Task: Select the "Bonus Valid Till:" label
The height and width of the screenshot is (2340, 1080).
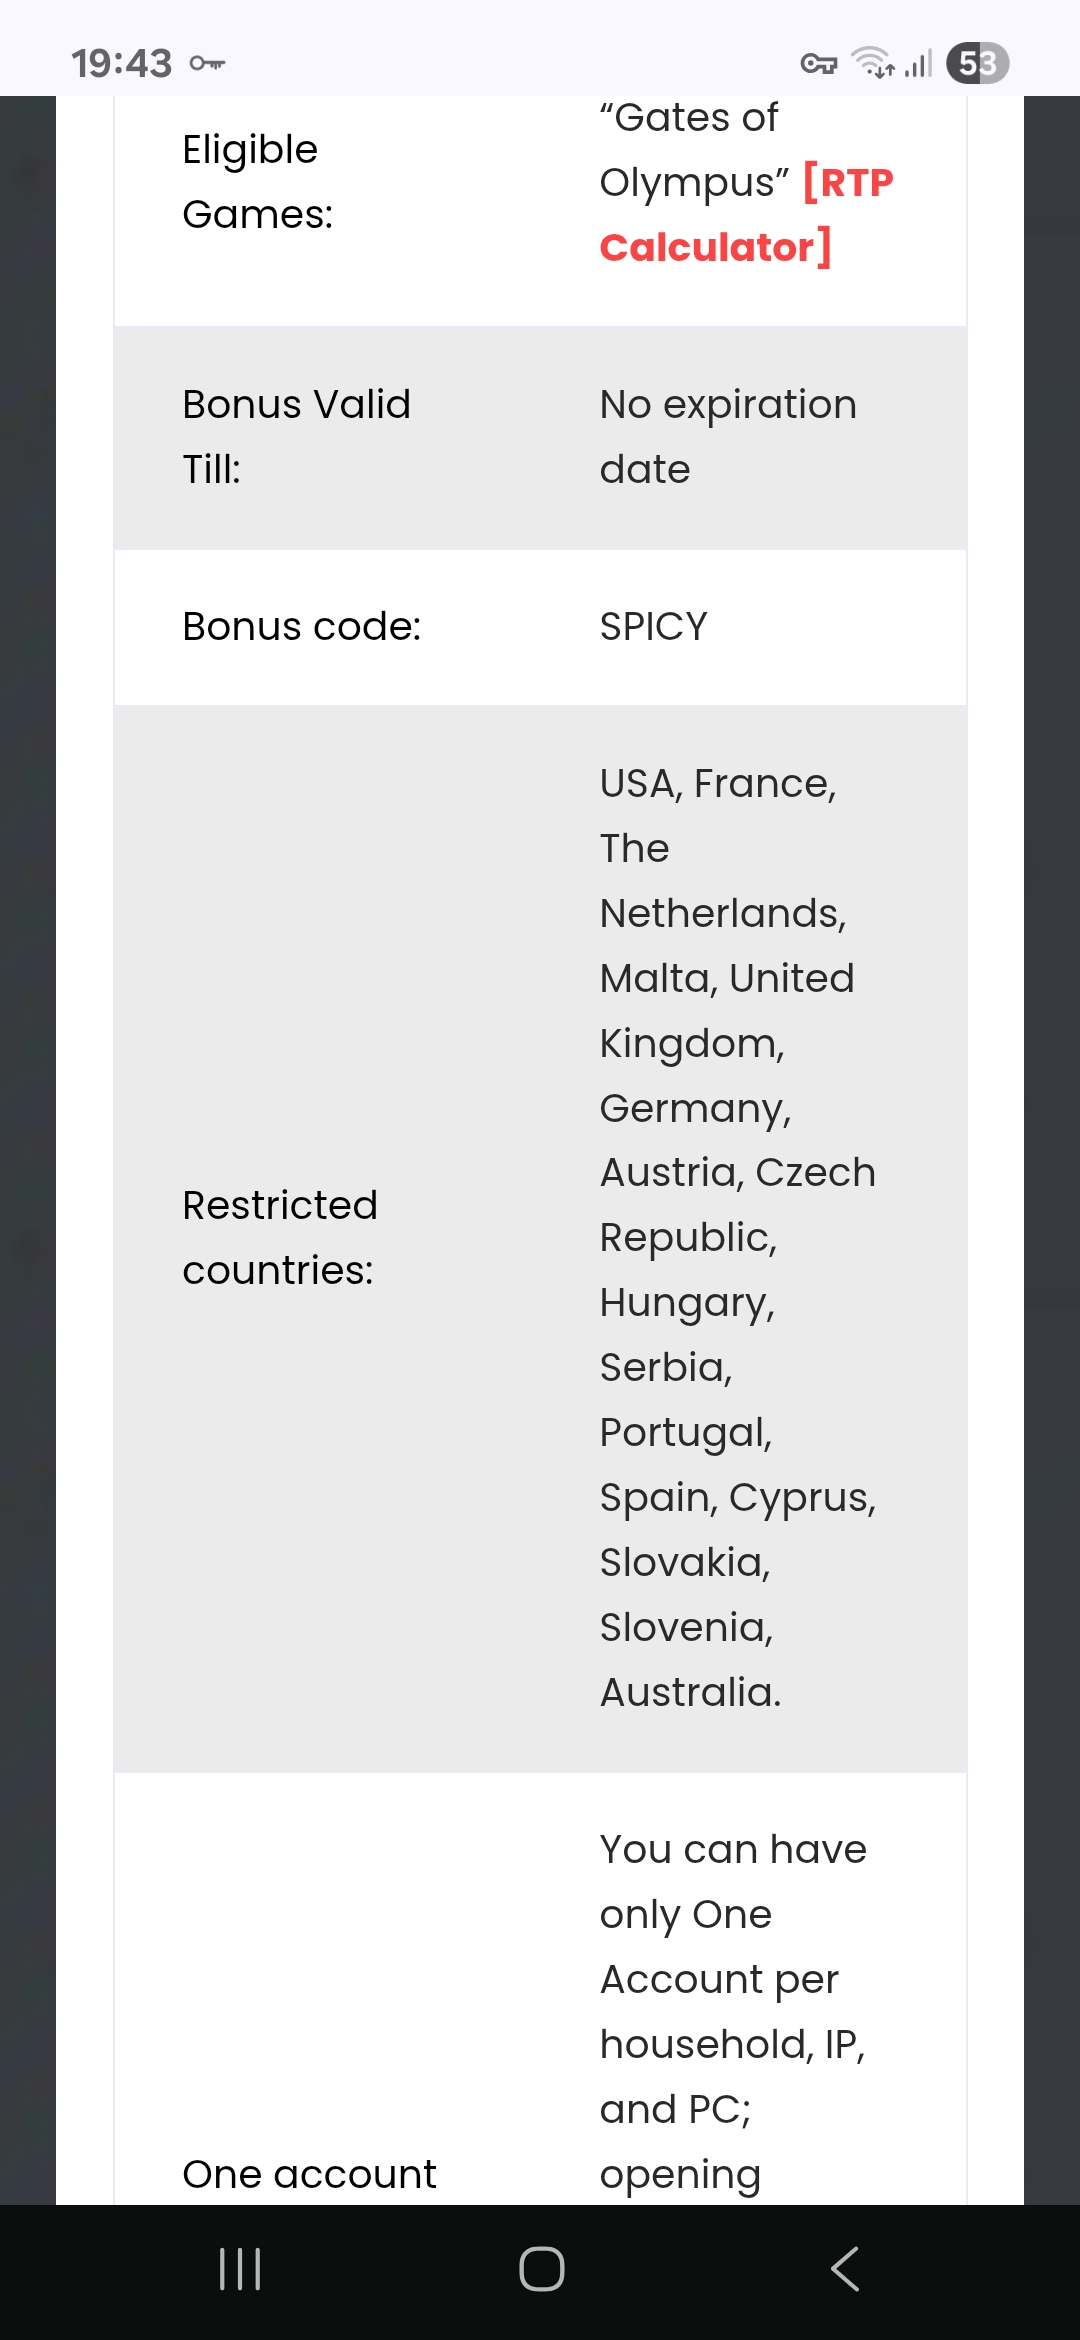Action: click(296, 437)
